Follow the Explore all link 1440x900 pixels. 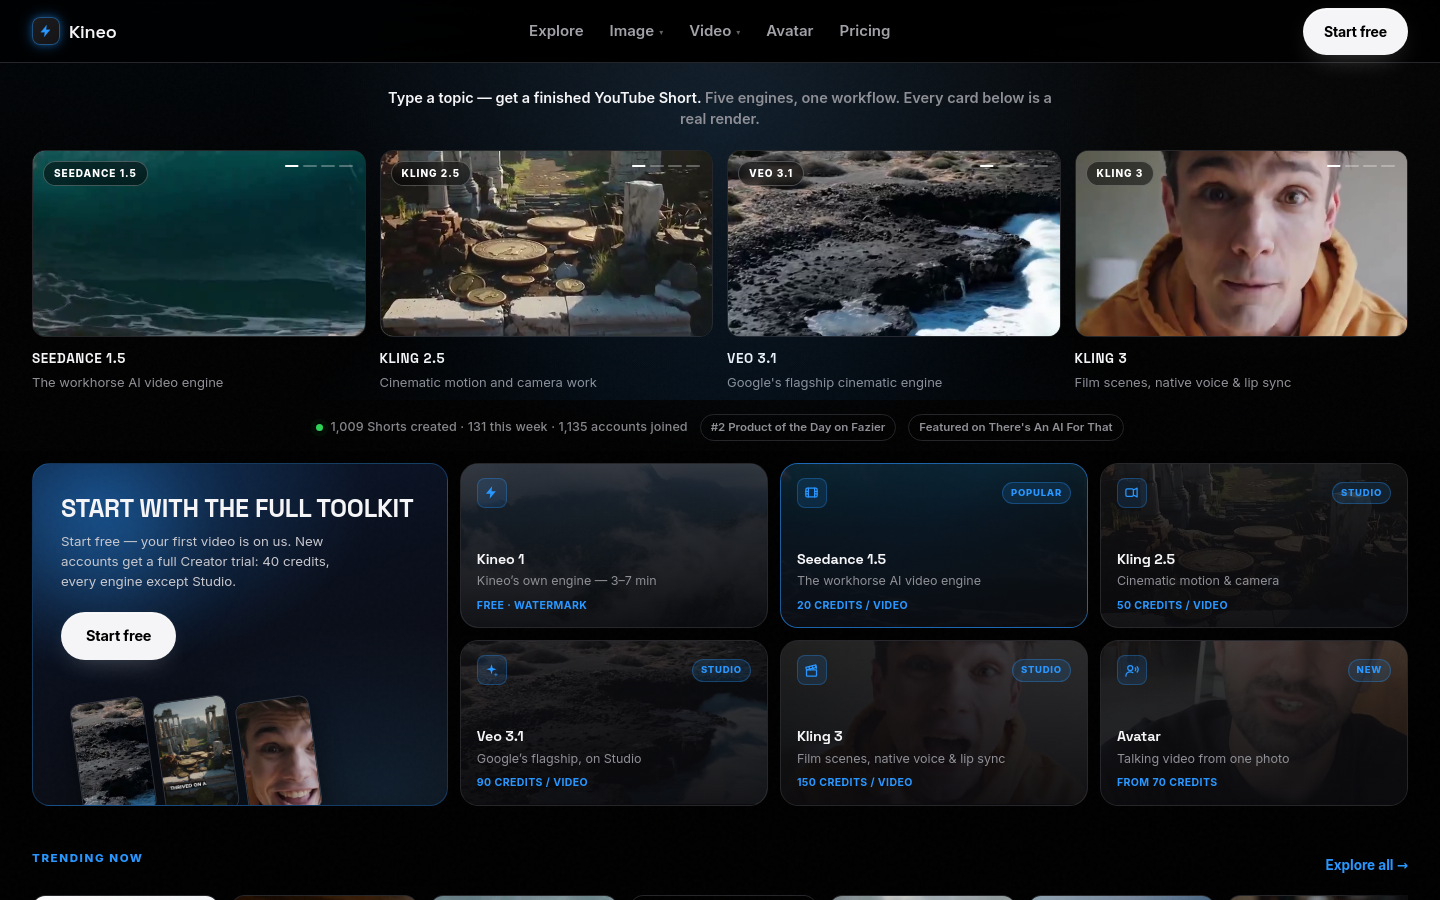tap(1366, 865)
